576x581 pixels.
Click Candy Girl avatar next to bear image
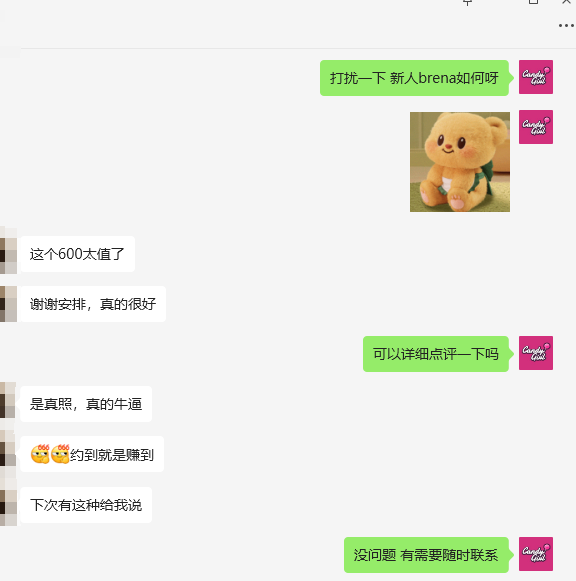click(536, 127)
